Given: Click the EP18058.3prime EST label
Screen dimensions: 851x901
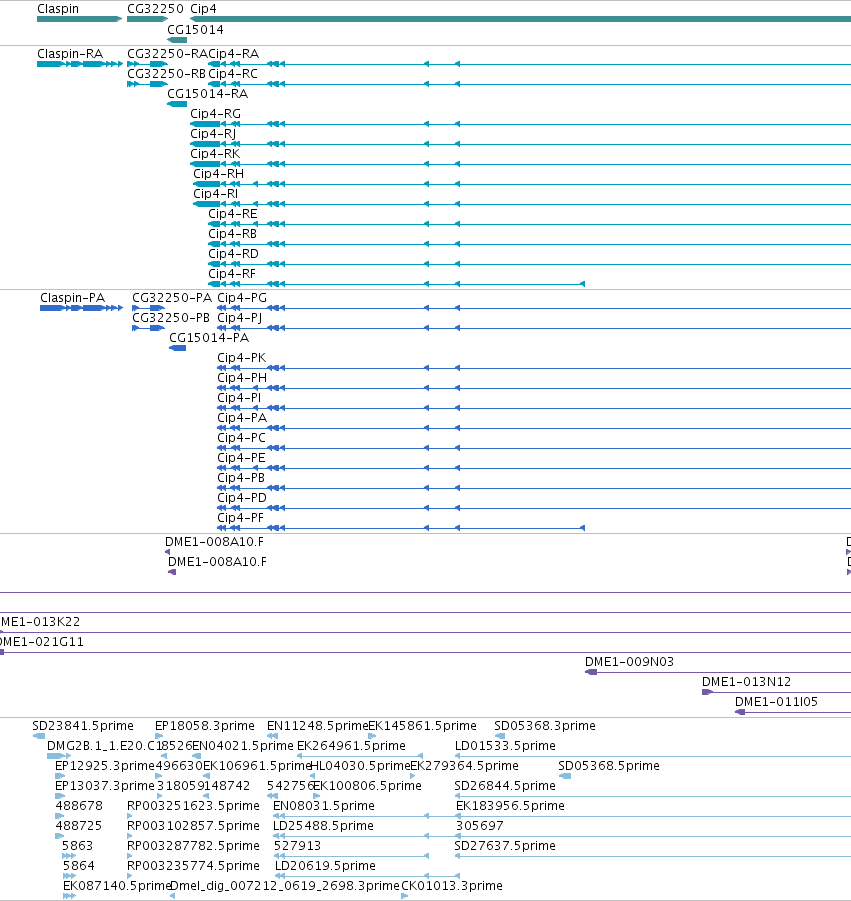Looking at the screenshot, I should (205, 726).
